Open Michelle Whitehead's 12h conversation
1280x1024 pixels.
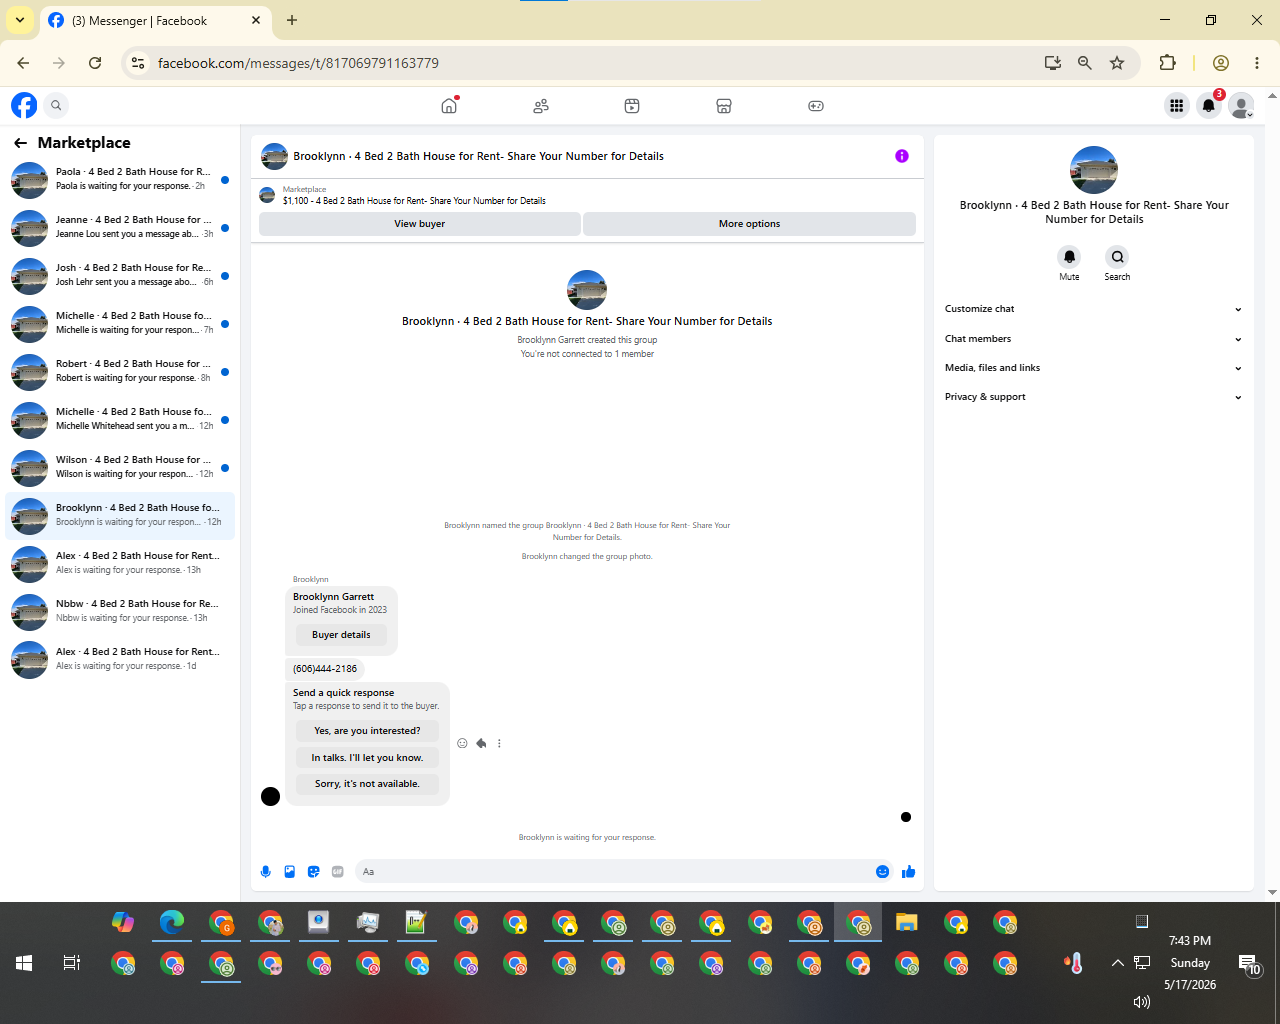point(120,420)
